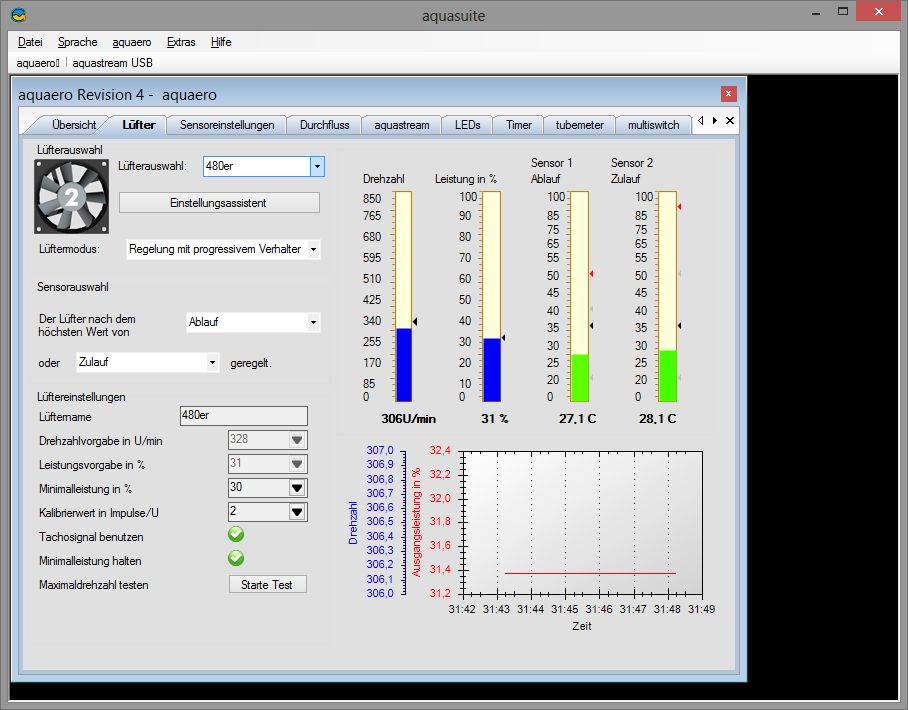Open Minimalleistung in % dropdown arrow
Image resolution: width=908 pixels, height=710 pixels.
(297, 488)
